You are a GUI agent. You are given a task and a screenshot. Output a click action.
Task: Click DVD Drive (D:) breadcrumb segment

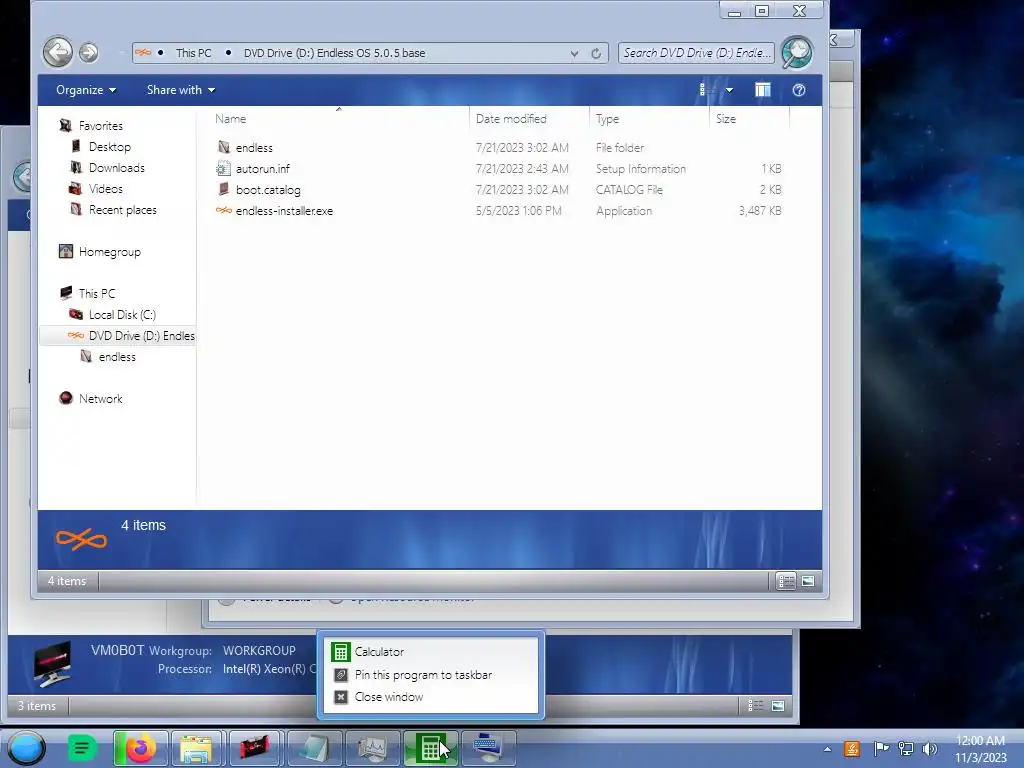click(x=334, y=53)
